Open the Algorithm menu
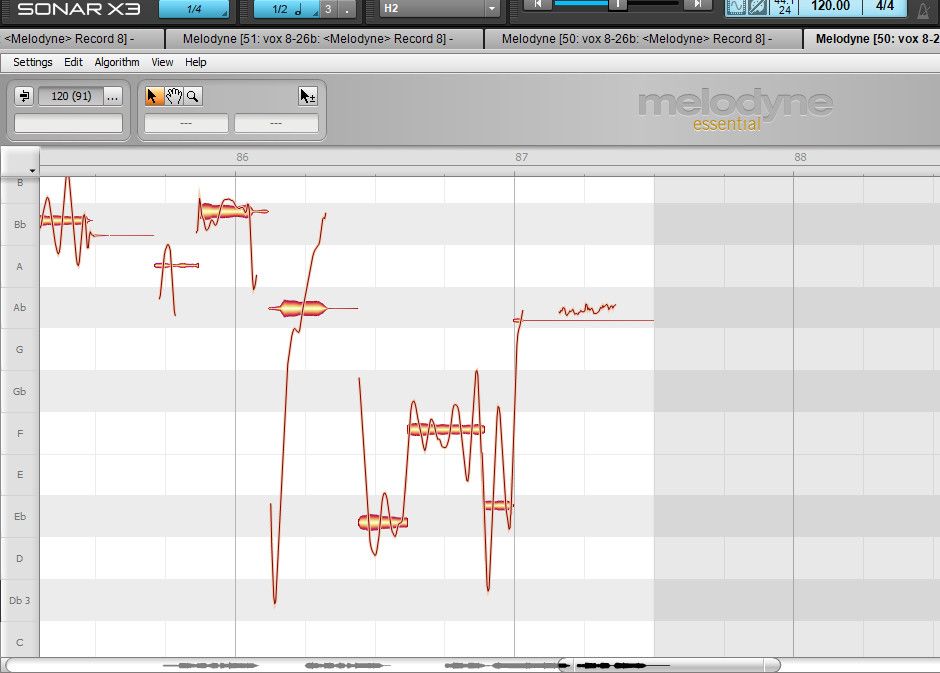This screenshot has height=673, width=940. click(117, 62)
